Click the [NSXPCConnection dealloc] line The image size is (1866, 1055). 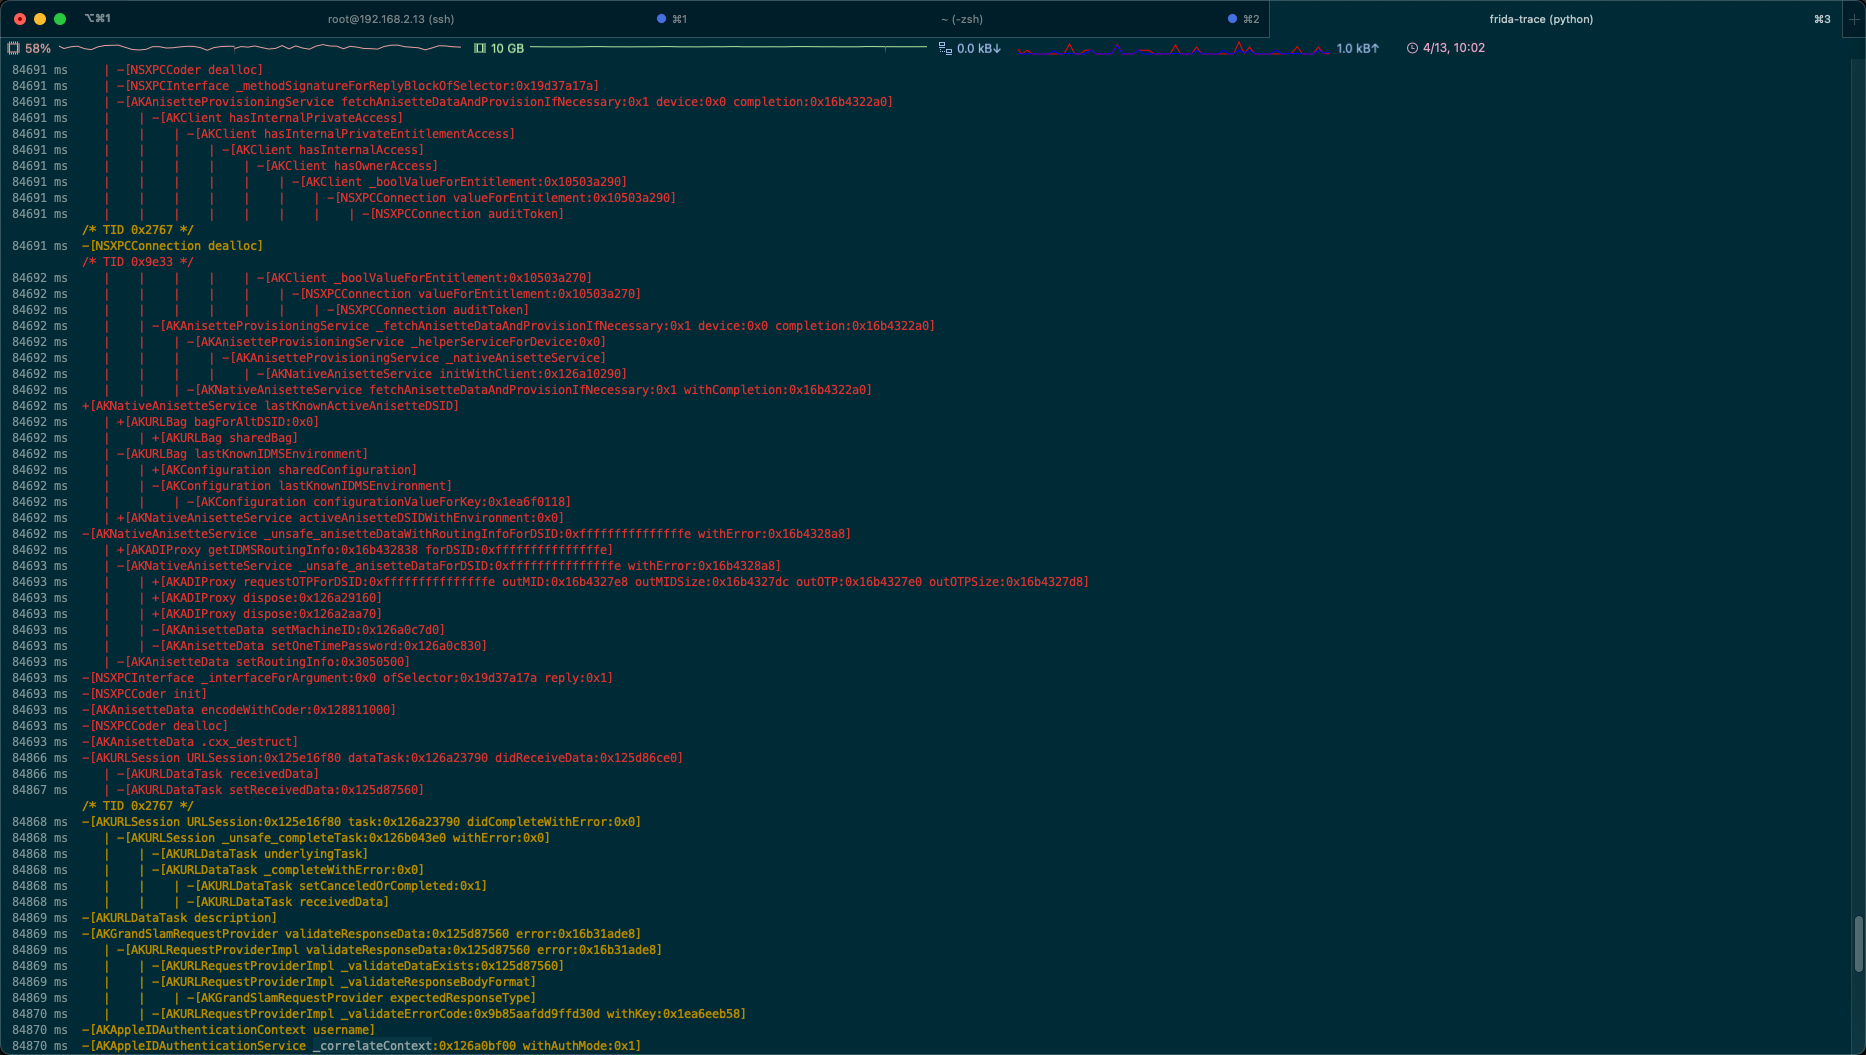tap(172, 246)
